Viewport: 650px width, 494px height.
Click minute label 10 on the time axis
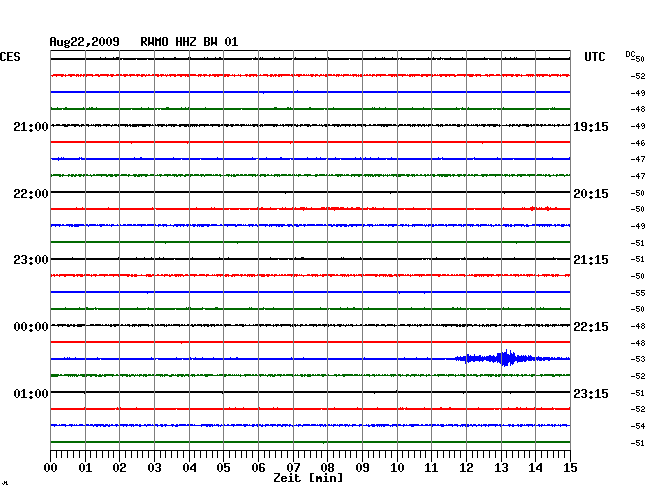click(x=397, y=468)
